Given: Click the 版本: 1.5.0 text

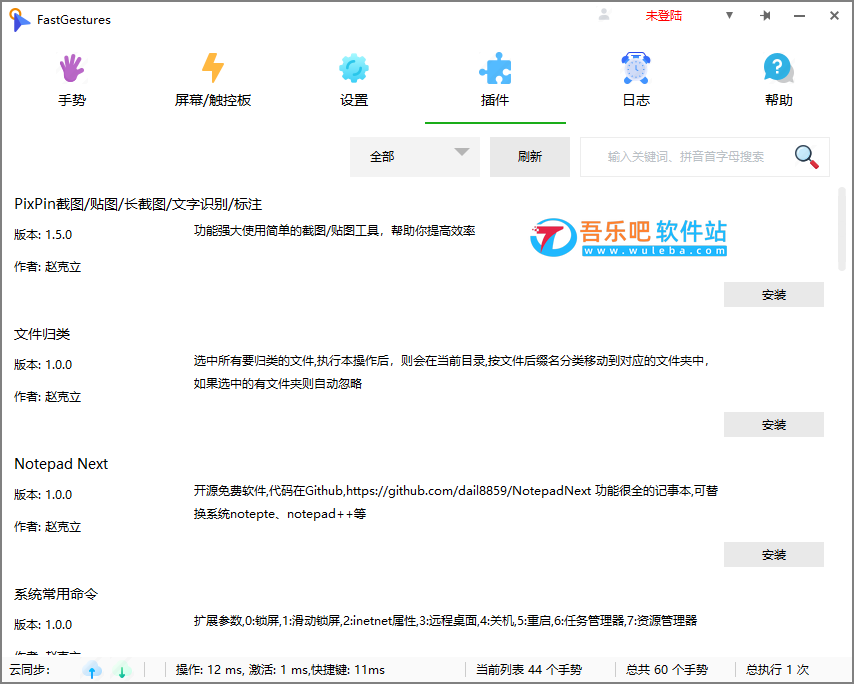Looking at the screenshot, I should coord(43,235).
